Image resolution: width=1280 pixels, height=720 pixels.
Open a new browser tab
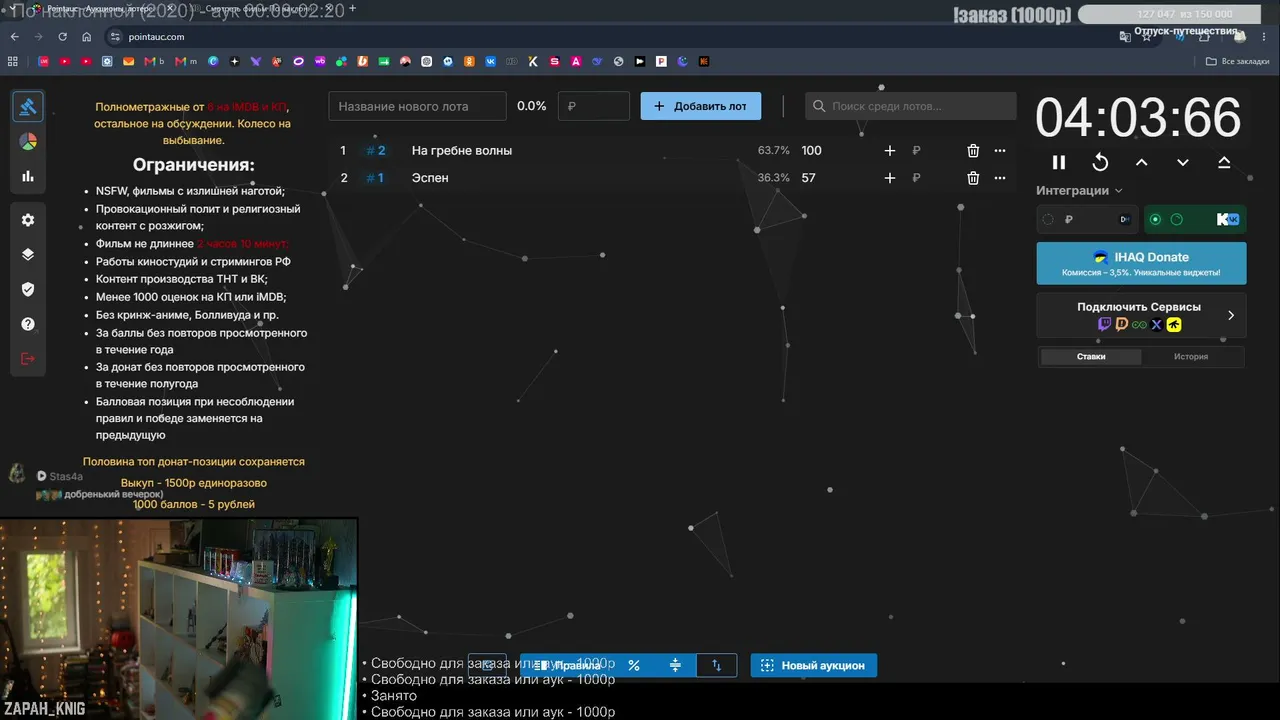[x=352, y=9]
